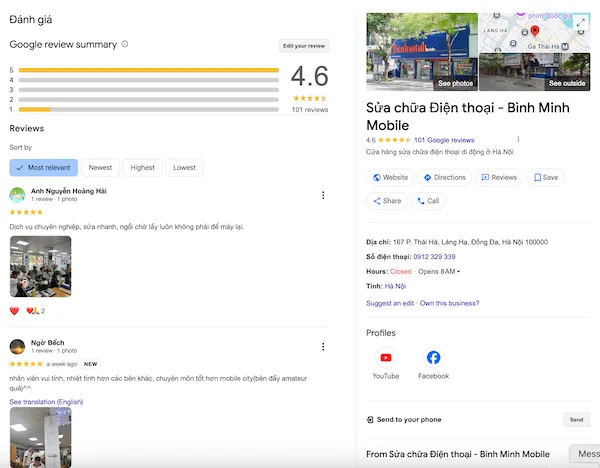
Task: Sort reviews by Lowest rating
Action: [x=184, y=167]
